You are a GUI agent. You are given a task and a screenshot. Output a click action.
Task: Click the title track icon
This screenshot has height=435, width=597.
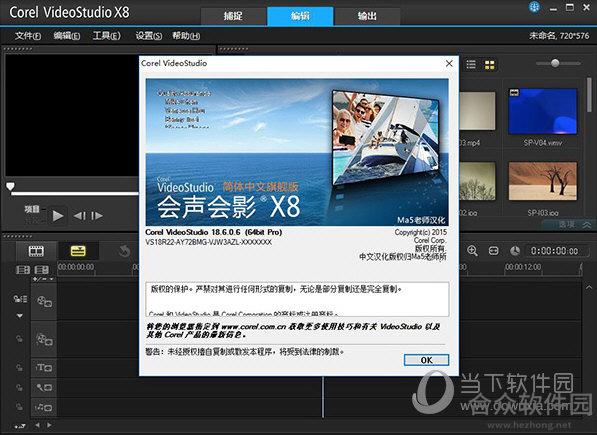pyautogui.click(x=44, y=368)
